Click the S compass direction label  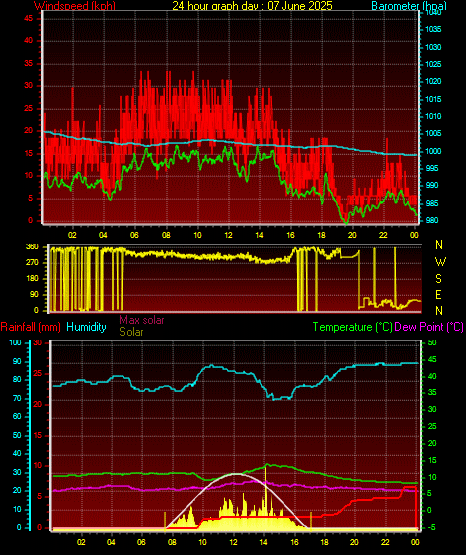pos(438,279)
